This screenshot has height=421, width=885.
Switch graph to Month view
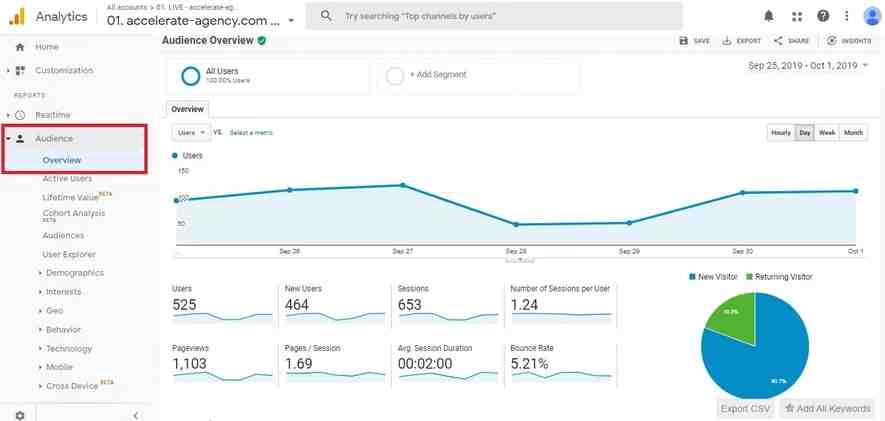coord(853,133)
